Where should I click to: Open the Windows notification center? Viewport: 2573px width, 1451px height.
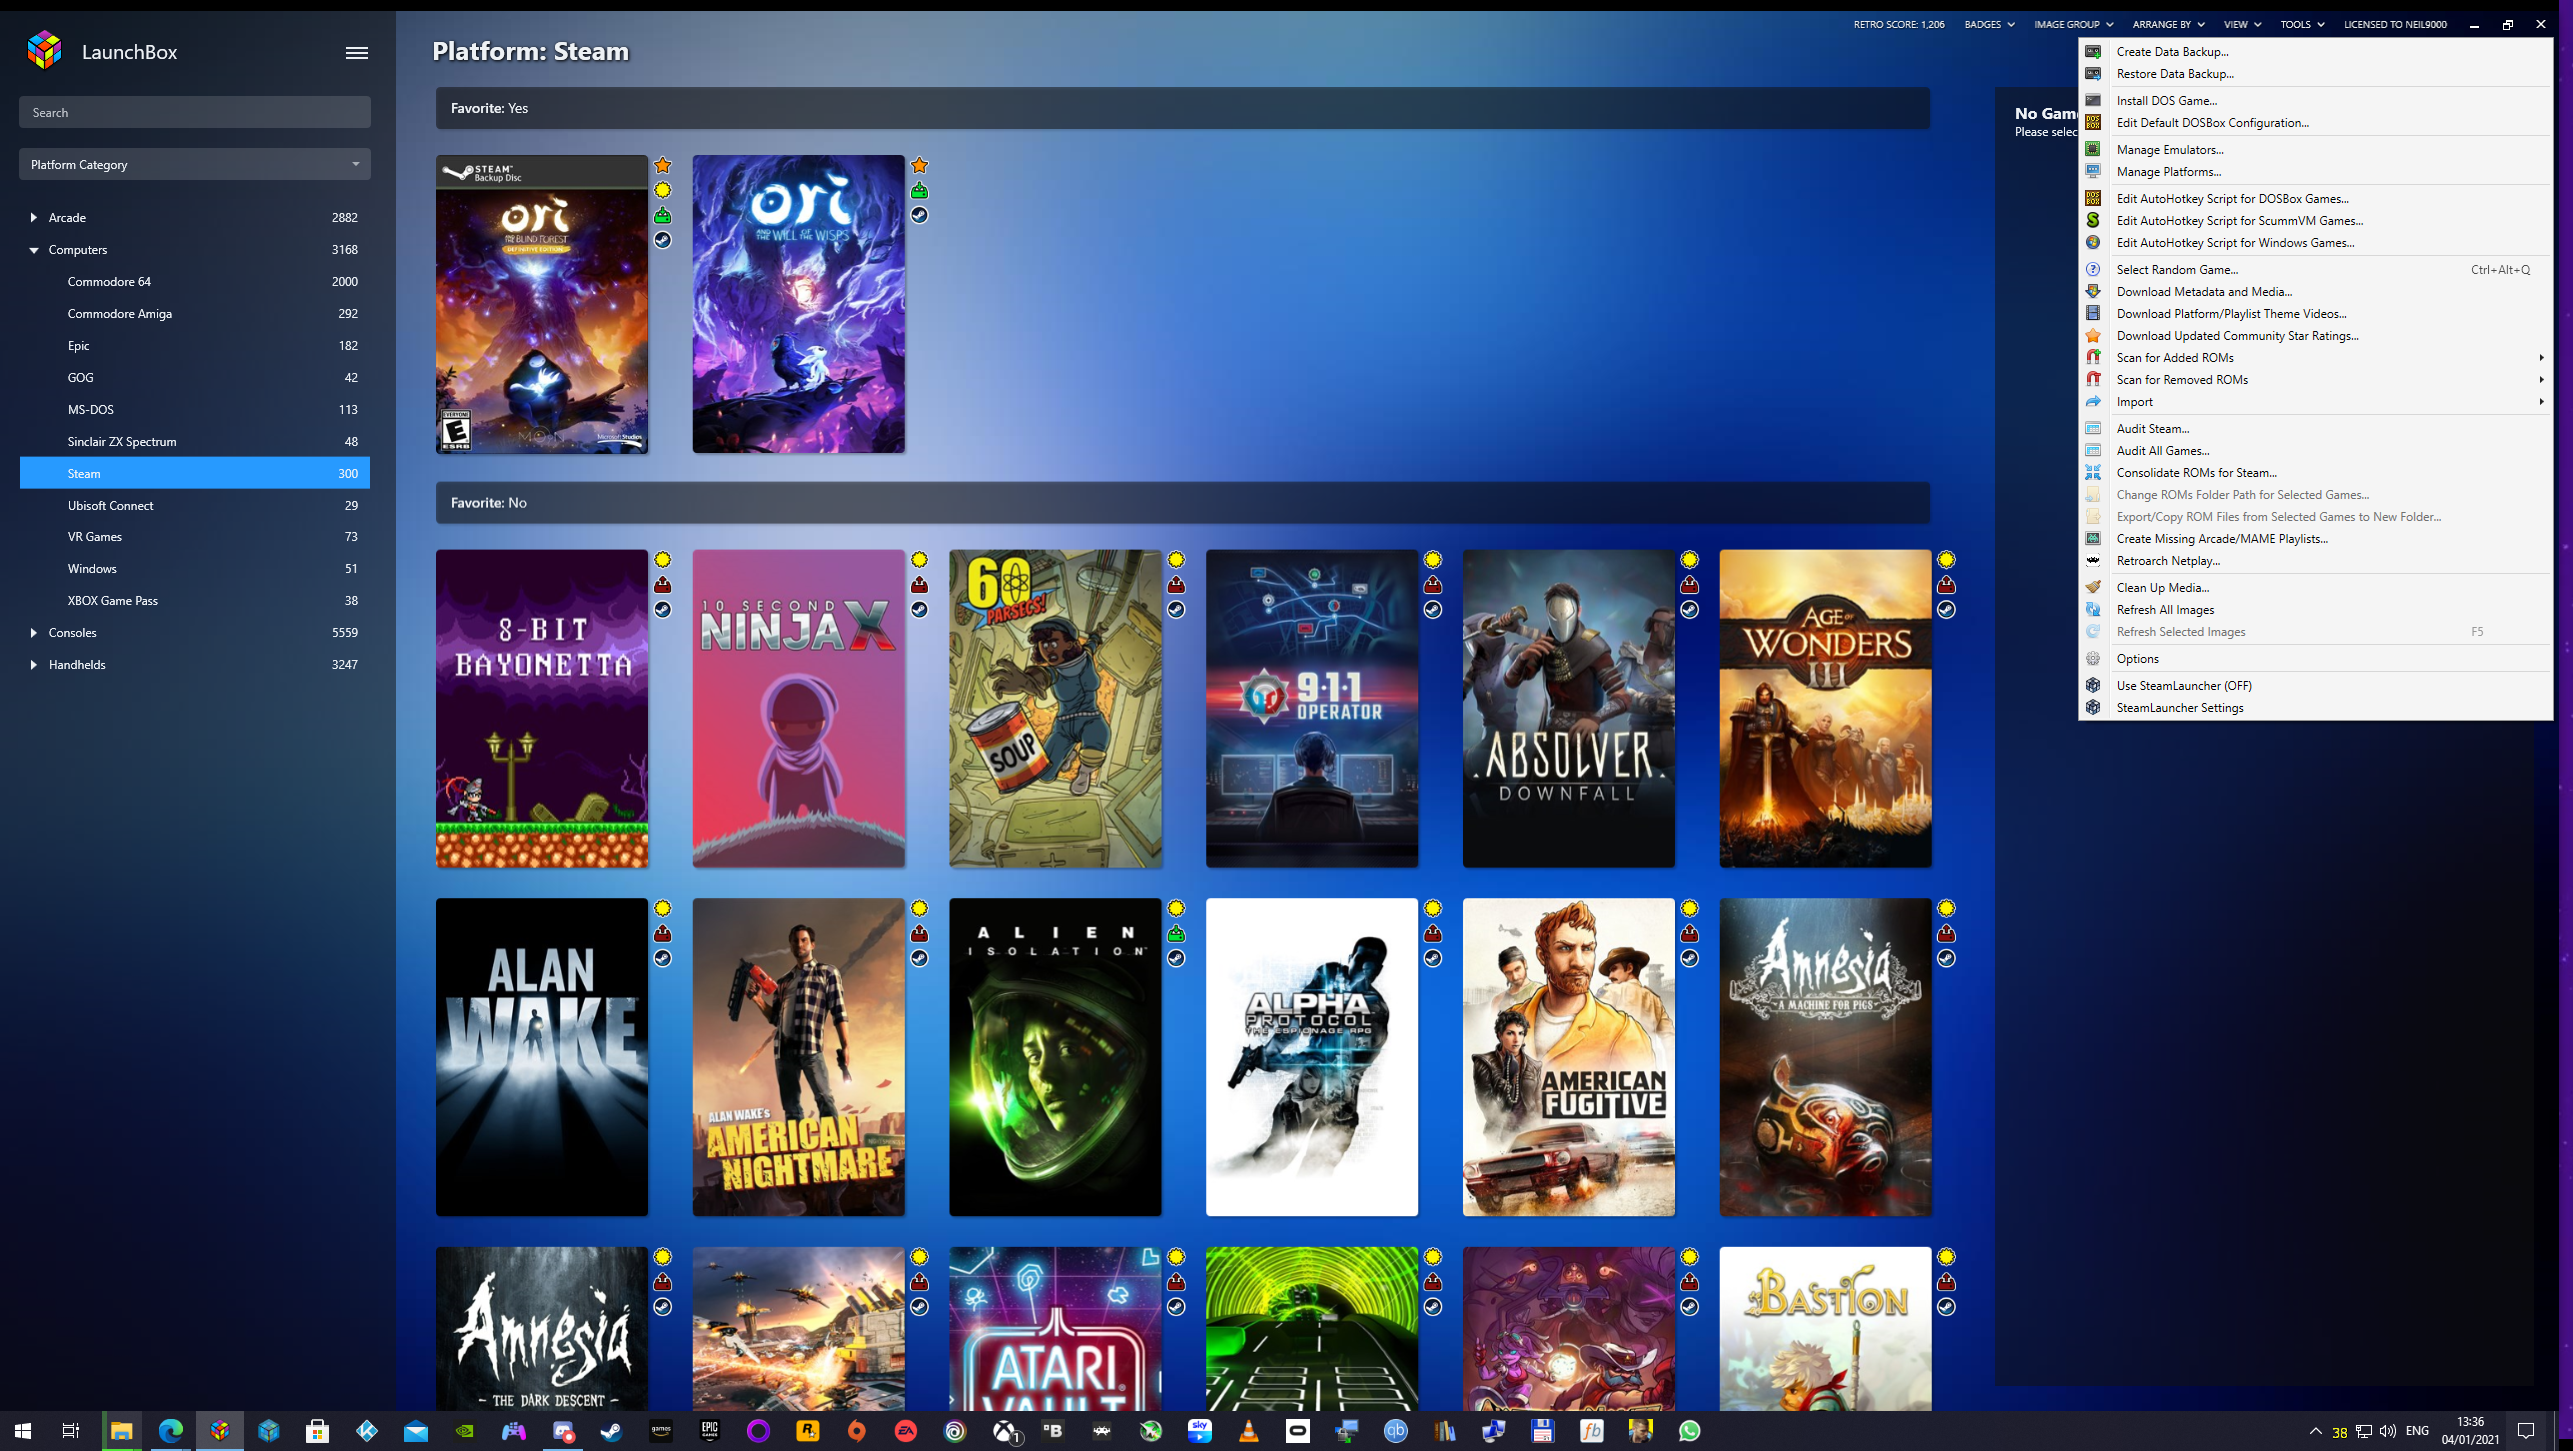tap(2526, 1431)
